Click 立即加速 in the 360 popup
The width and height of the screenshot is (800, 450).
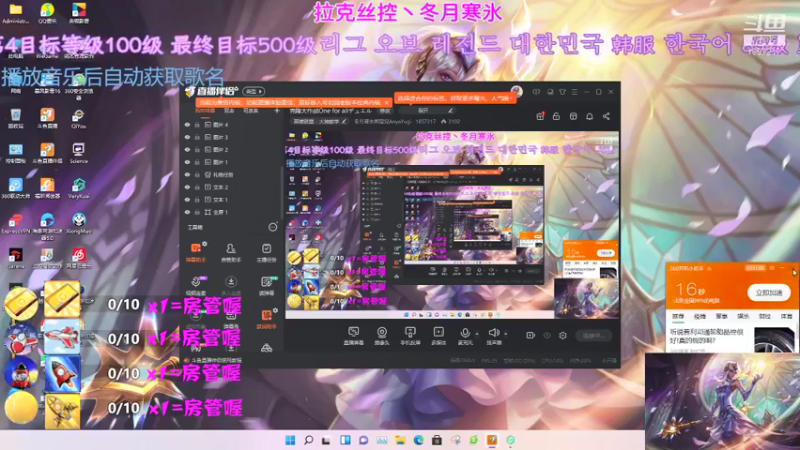769,292
